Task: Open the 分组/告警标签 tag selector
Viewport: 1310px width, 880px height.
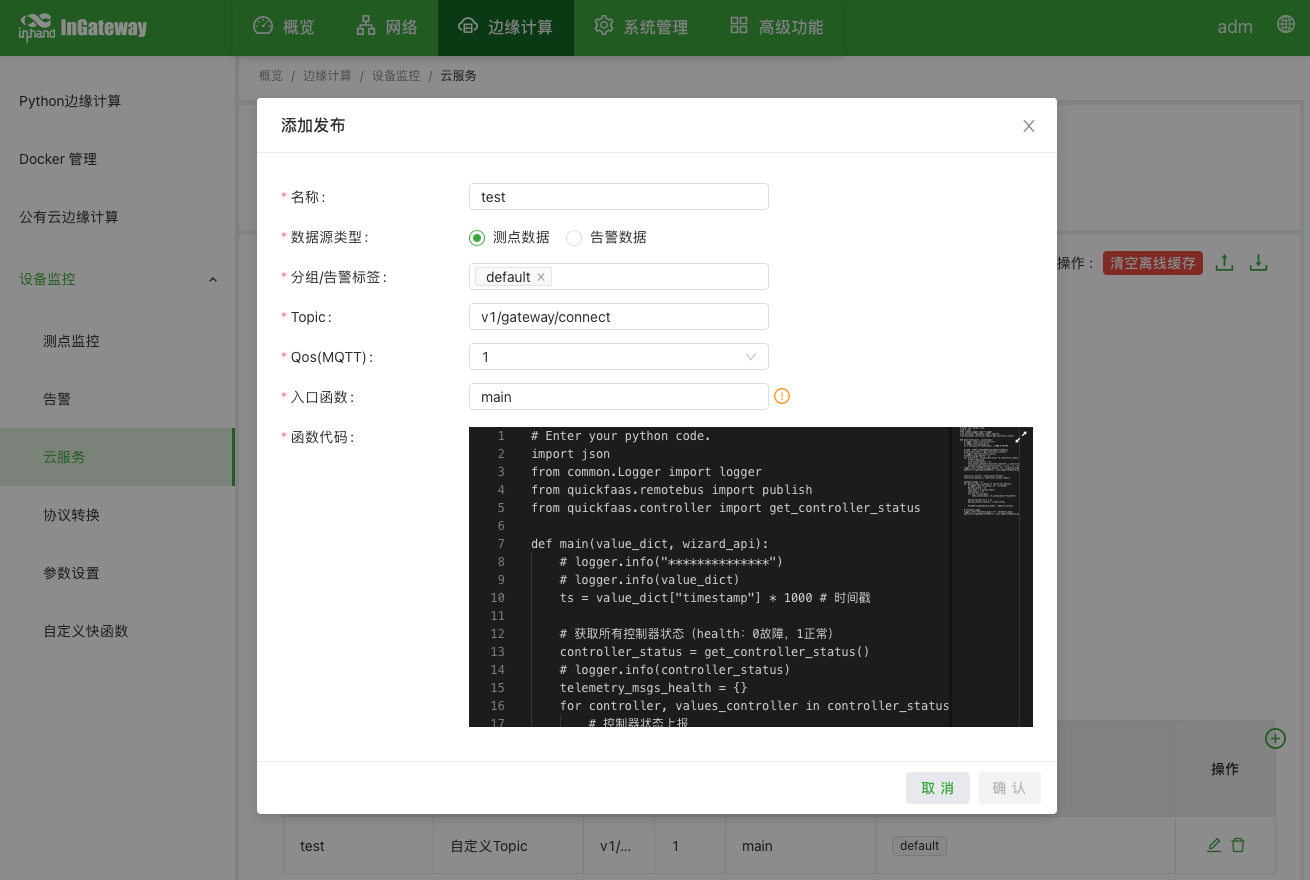Action: tap(660, 277)
